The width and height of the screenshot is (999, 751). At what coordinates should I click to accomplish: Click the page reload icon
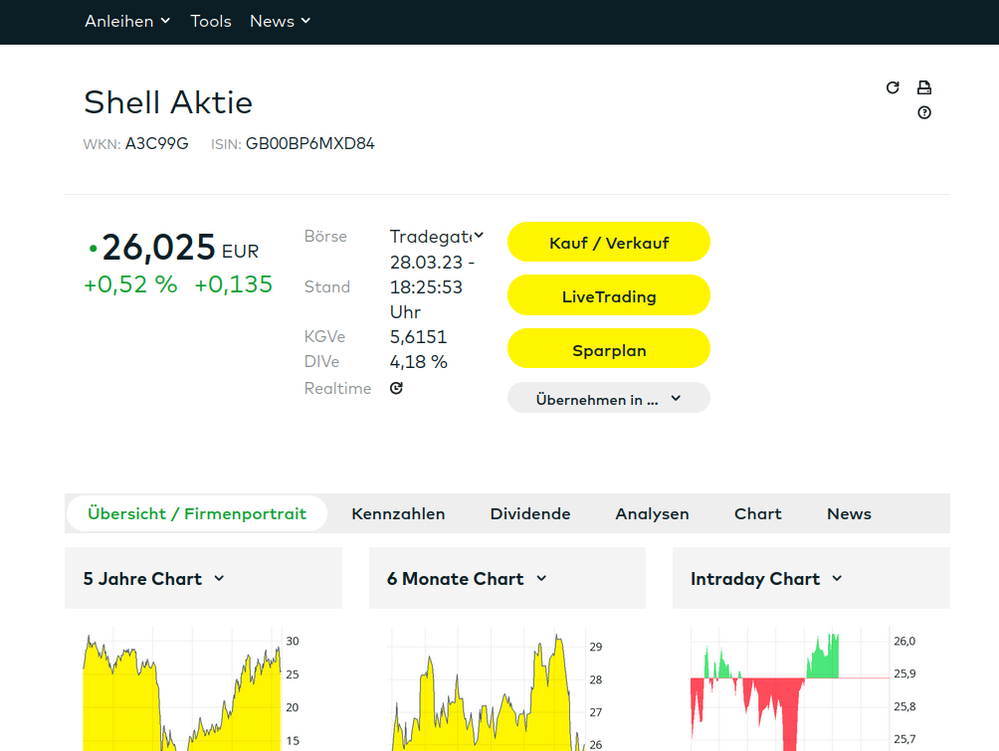(x=892, y=88)
